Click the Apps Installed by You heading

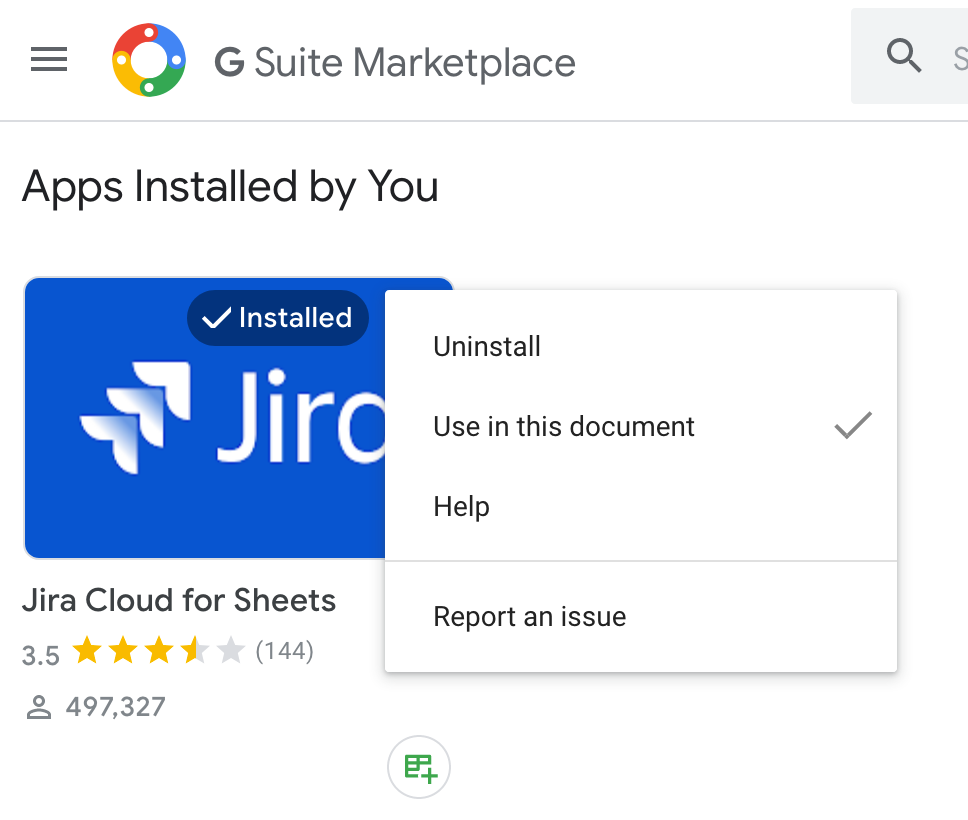click(230, 187)
